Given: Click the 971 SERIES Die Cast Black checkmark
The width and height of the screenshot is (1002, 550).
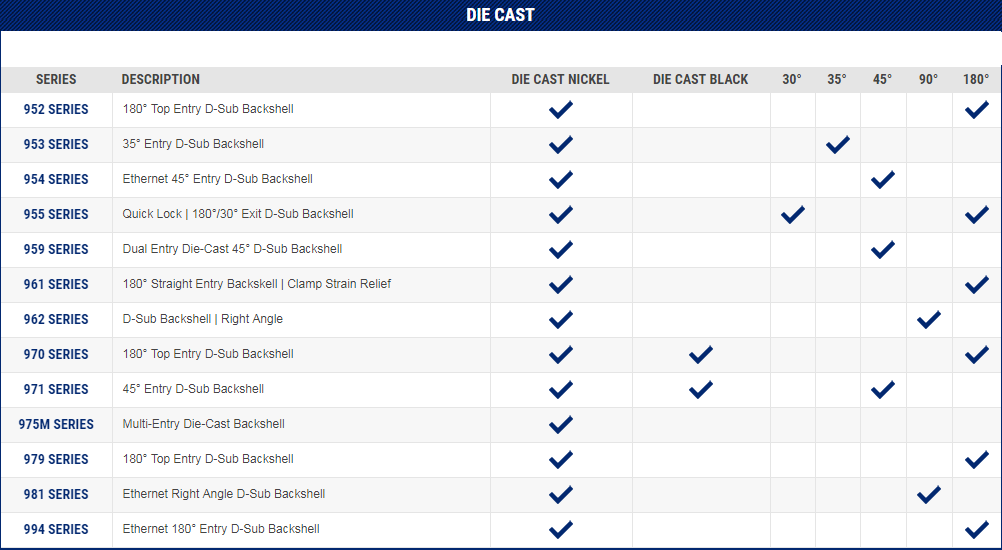Looking at the screenshot, I should click(701, 389).
